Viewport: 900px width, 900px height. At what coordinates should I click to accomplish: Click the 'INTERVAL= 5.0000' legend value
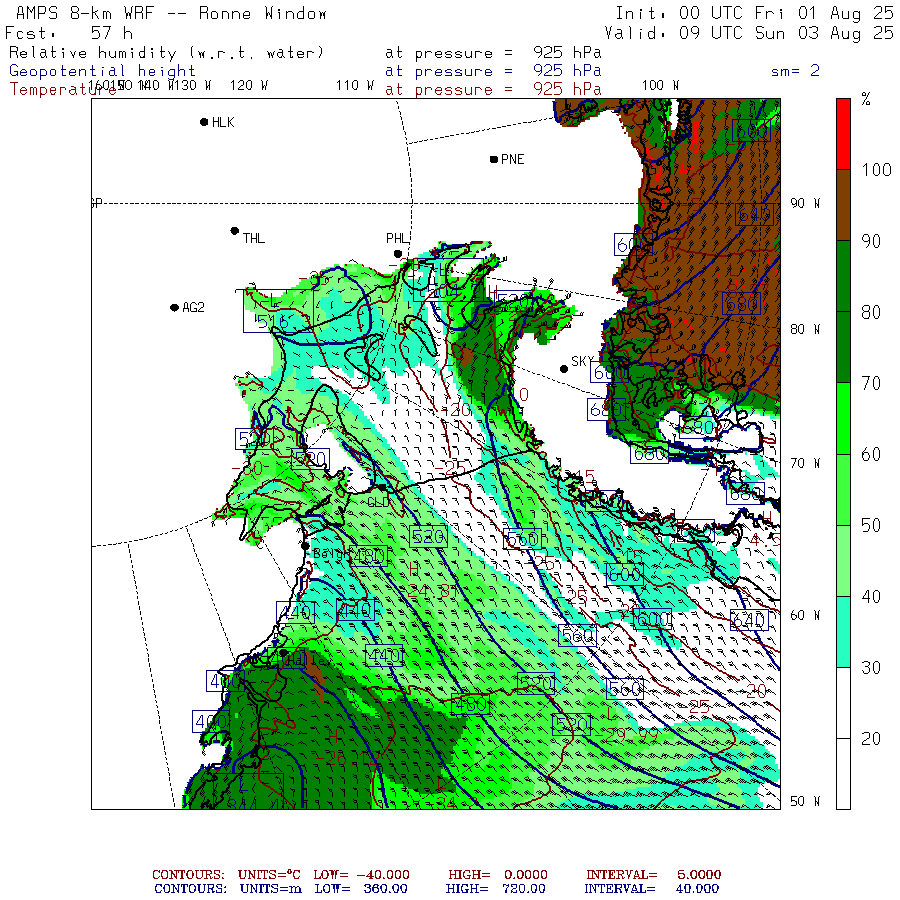click(x=654, y=875)
